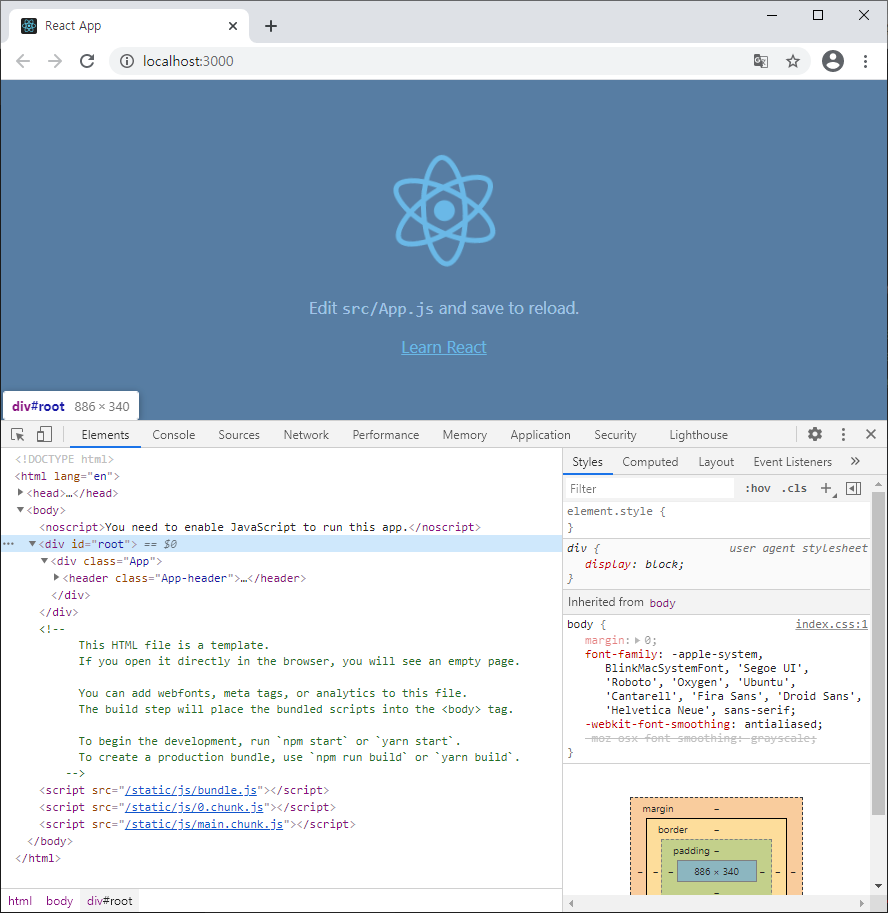Close the DevTools panel
888x913 pixels.
pyautogui.click(x=871, y=434)
